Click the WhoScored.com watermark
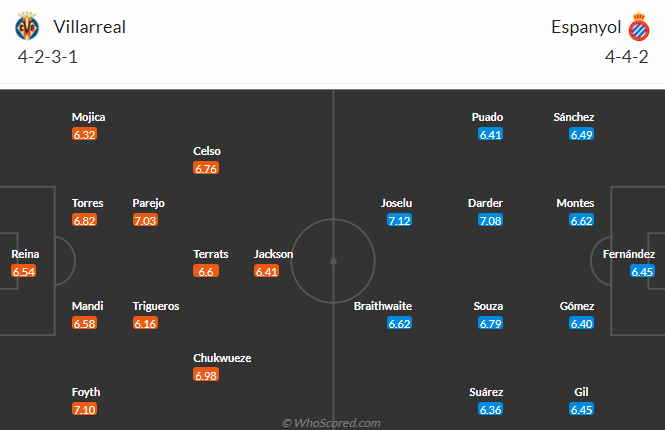This screenshot has height=430, width=665. pyautogui.click(x=331, y=423)
